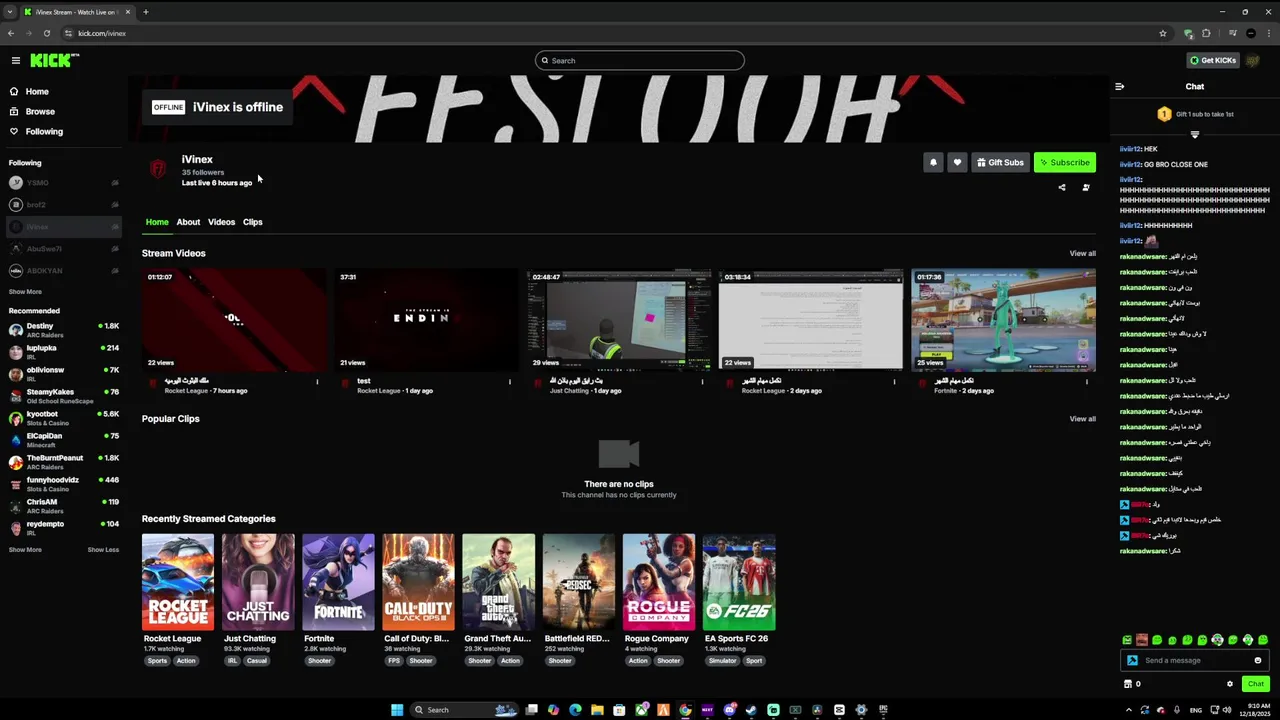
Task: Open Steam from taskbar
Action: click(750, 710)
